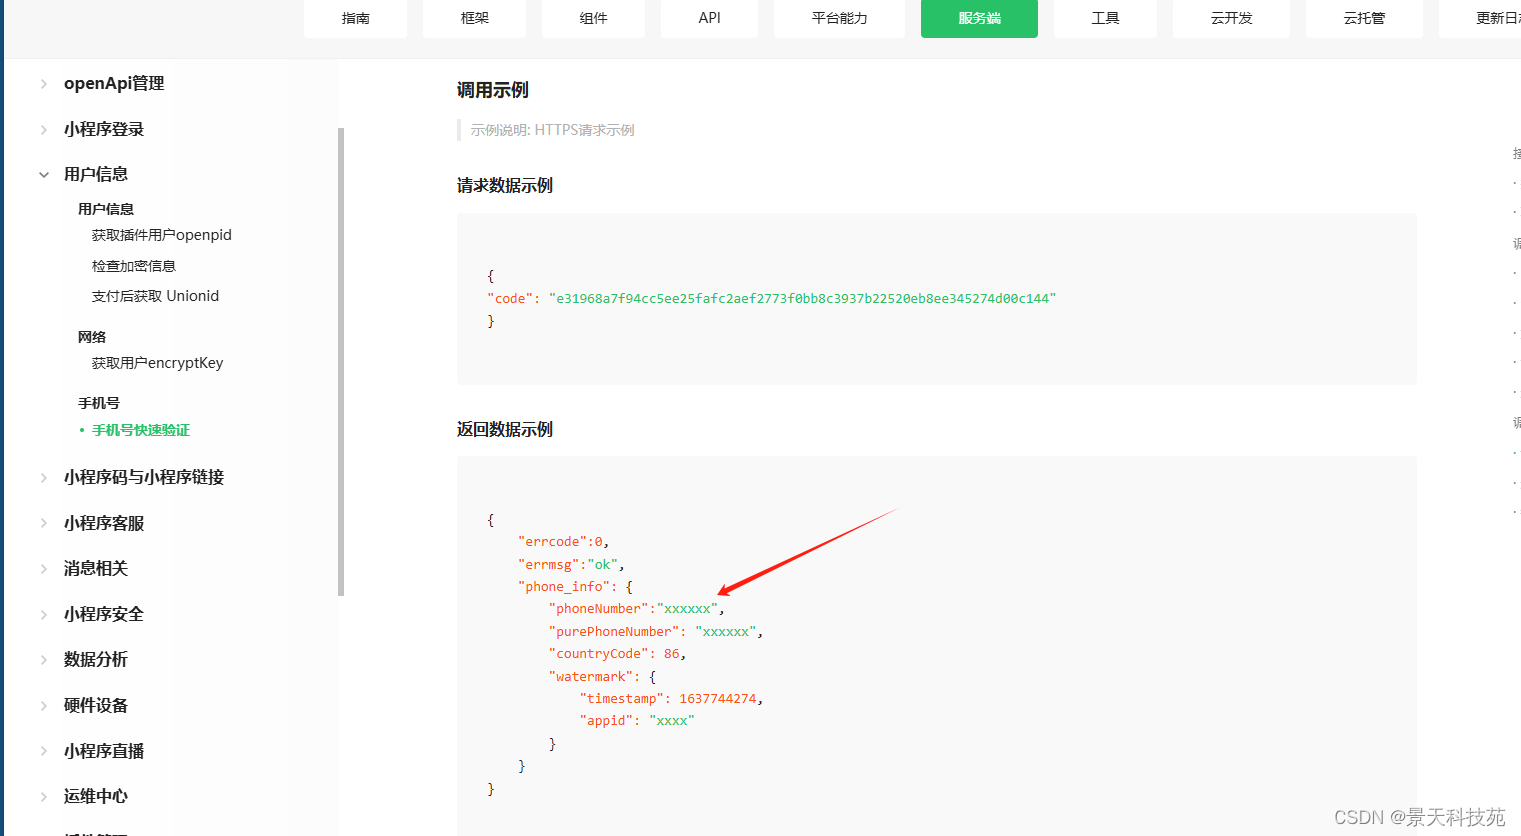1521x836 pixels.
Task: Expand the 小程序安全 chevron
Action: [43, 615]
